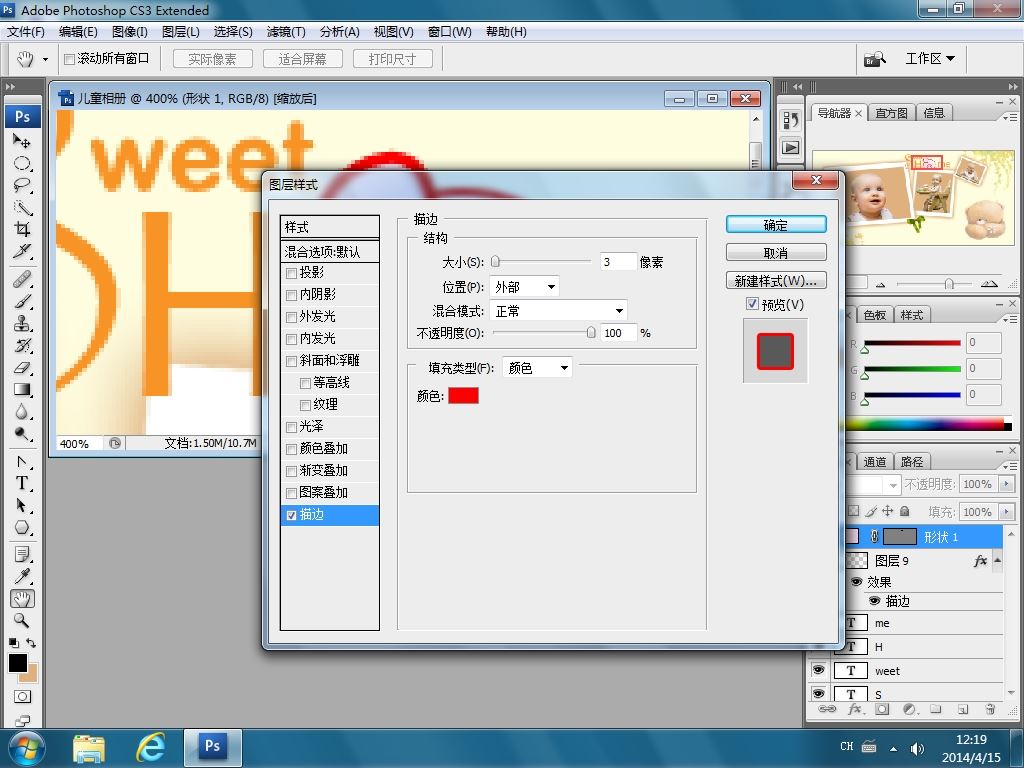1024x768 pixels.
Task: Open layers panel options menu
Action: click(1010, 466)
